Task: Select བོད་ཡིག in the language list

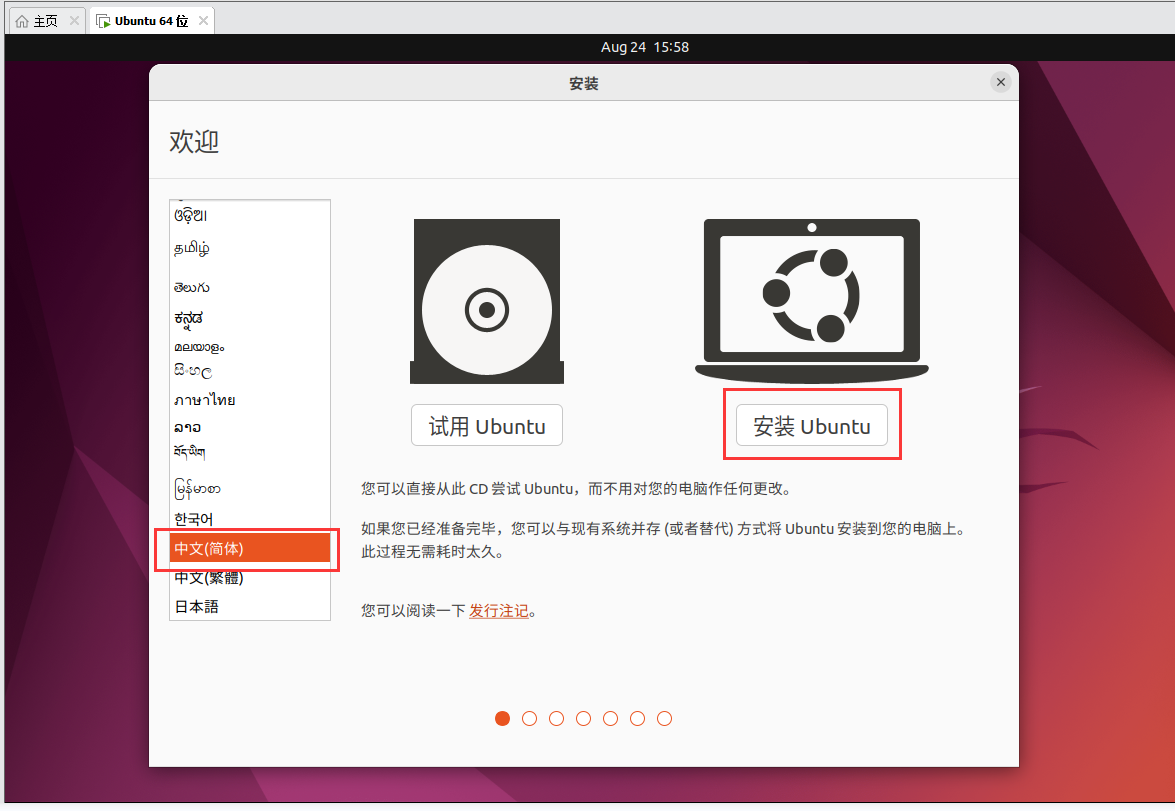Action: [x=250, y=452]
